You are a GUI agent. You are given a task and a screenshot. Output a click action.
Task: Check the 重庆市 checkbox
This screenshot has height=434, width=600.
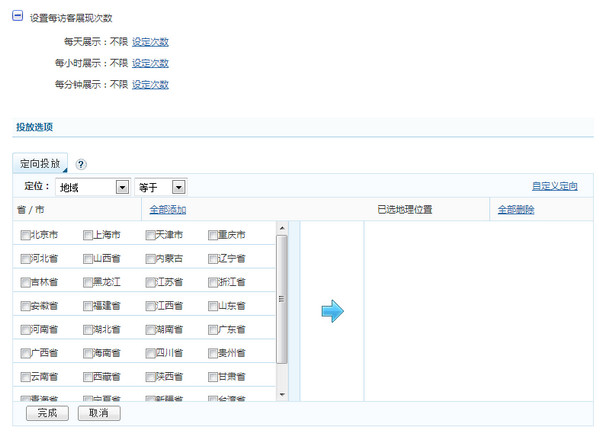coord(213,235)
